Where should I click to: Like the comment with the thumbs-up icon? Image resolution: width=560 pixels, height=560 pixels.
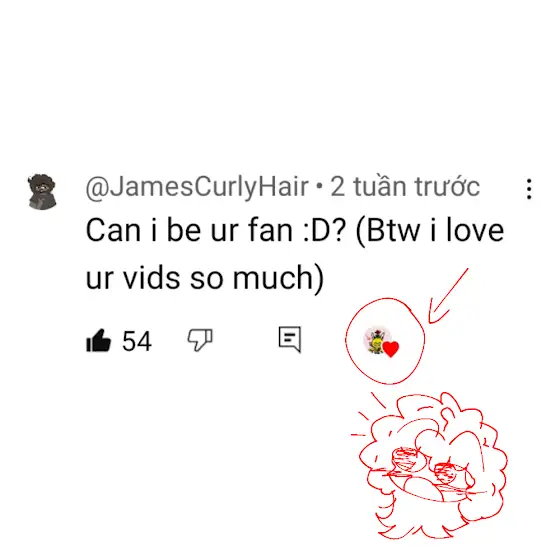click(x=99, y=341)
